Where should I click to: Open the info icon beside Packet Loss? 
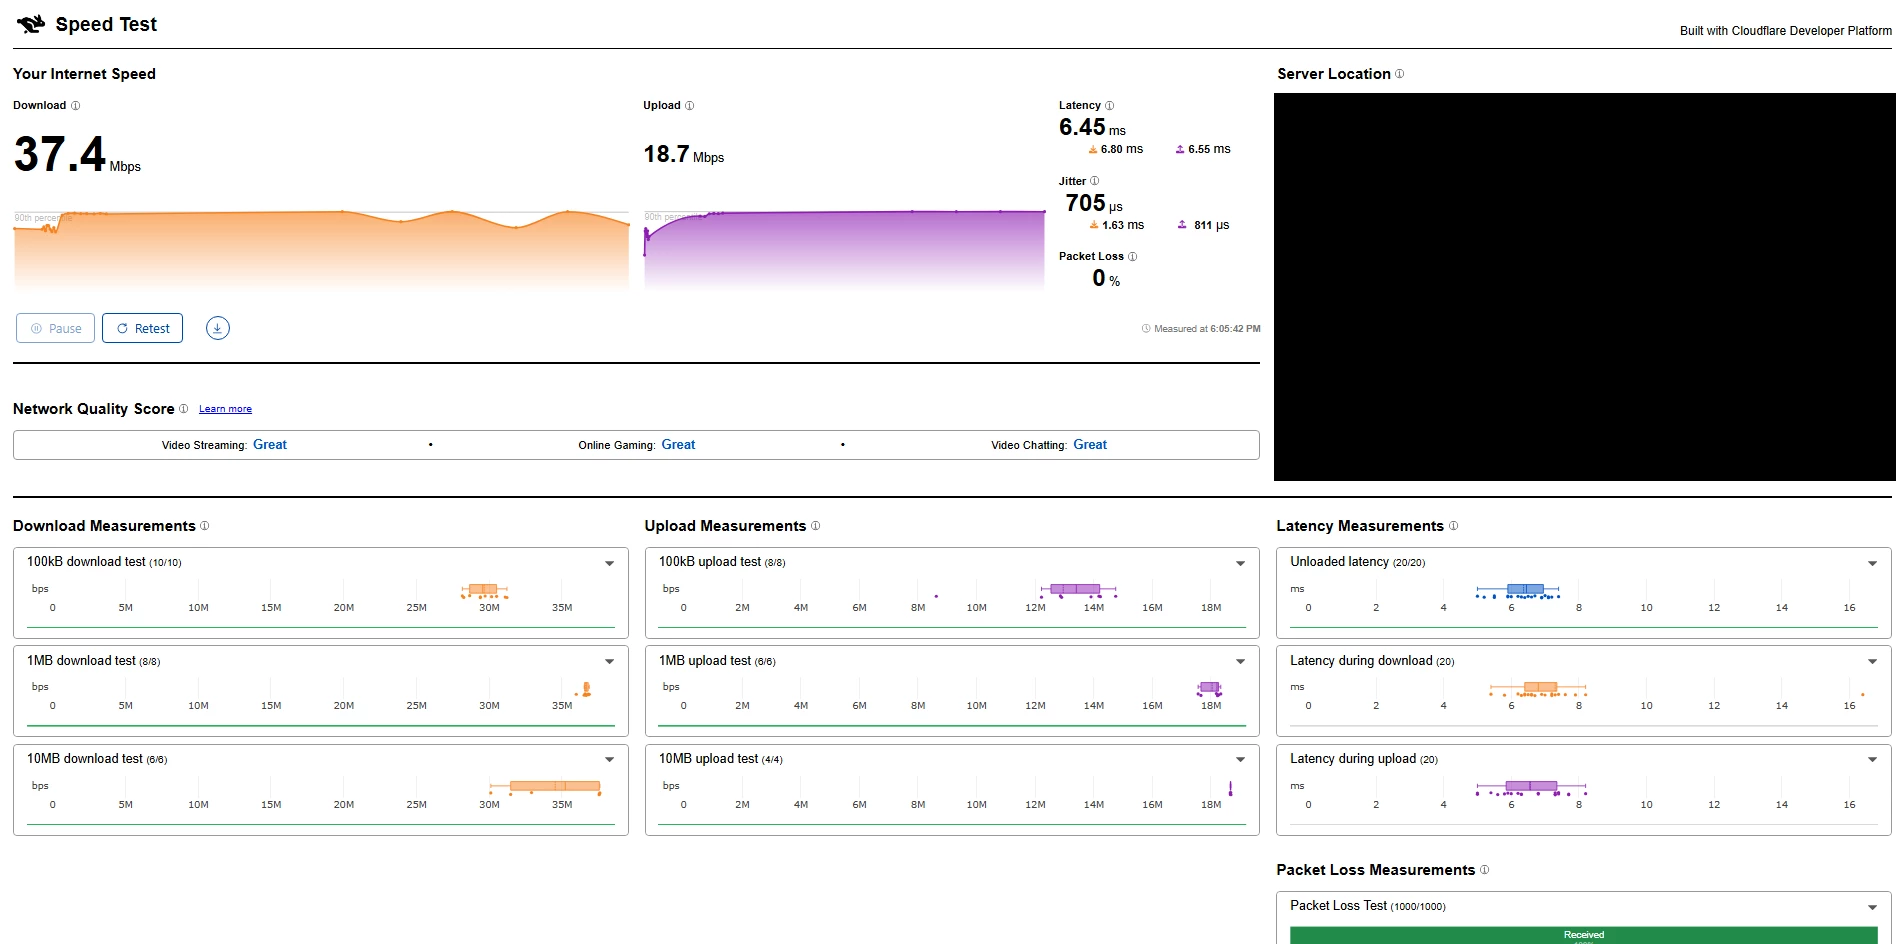1132,257
